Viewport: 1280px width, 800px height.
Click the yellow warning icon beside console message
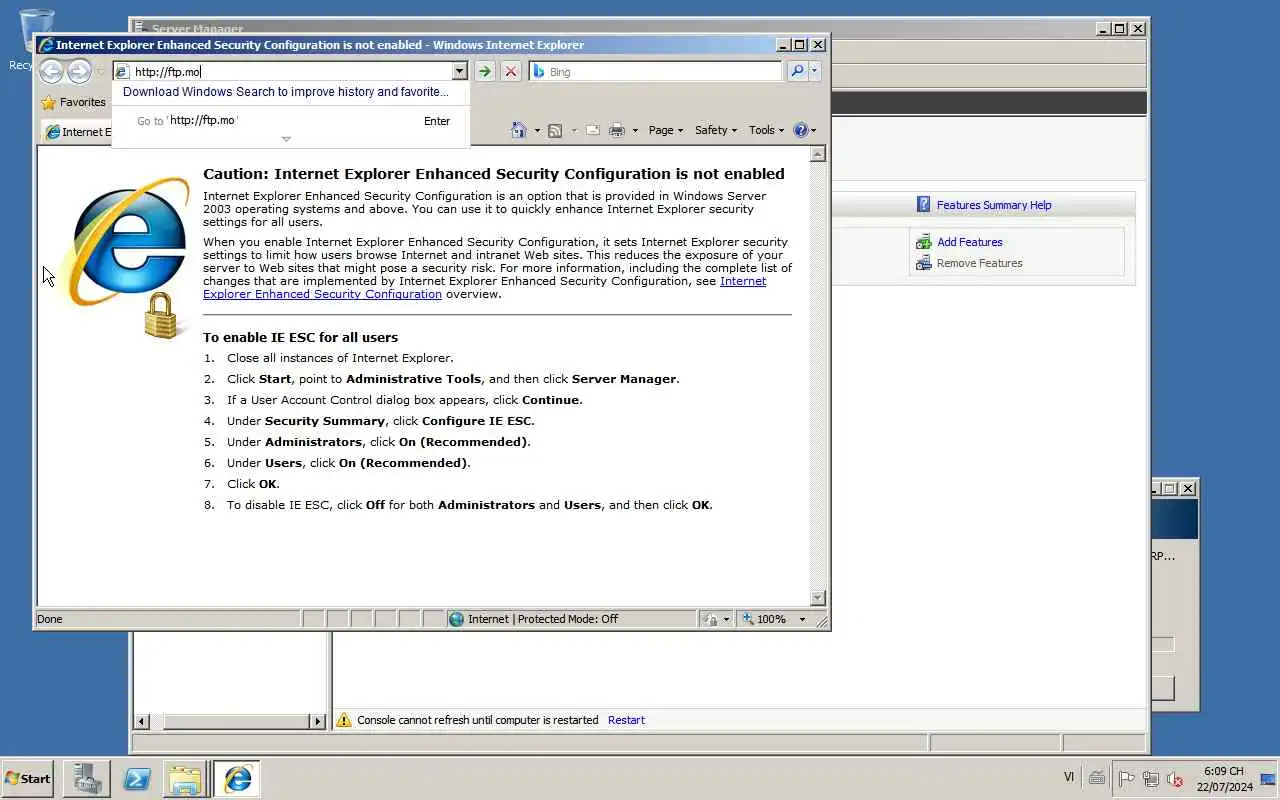coord(344,720)
